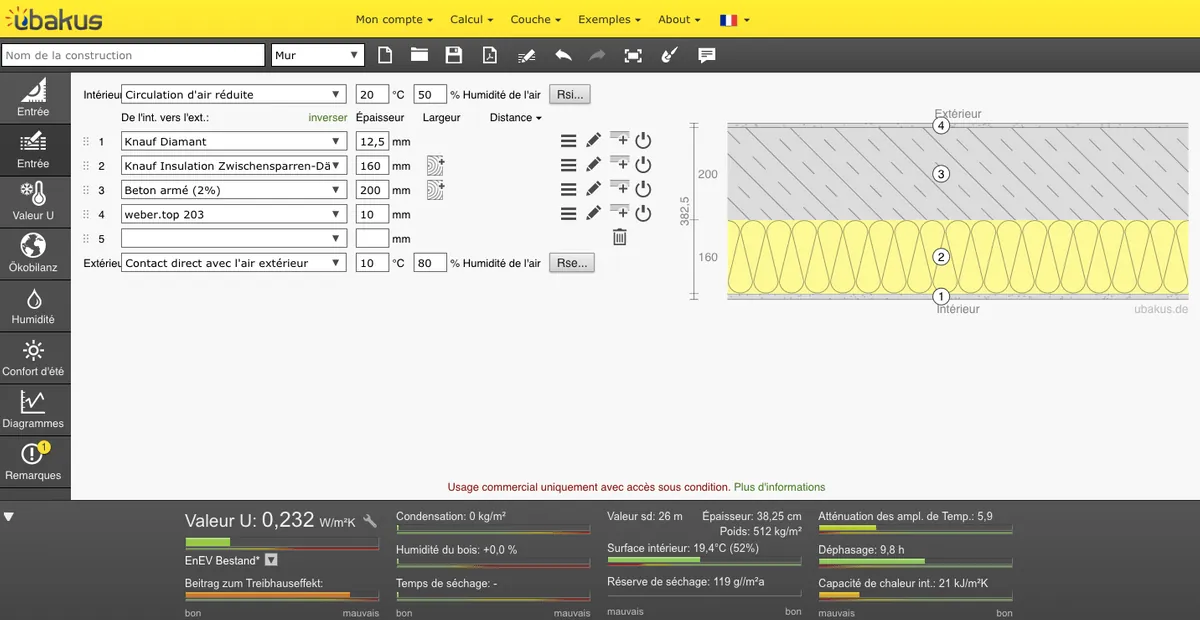
Task: Edit the Knauf Diamant layer with pencil icon
Action: 593,141
